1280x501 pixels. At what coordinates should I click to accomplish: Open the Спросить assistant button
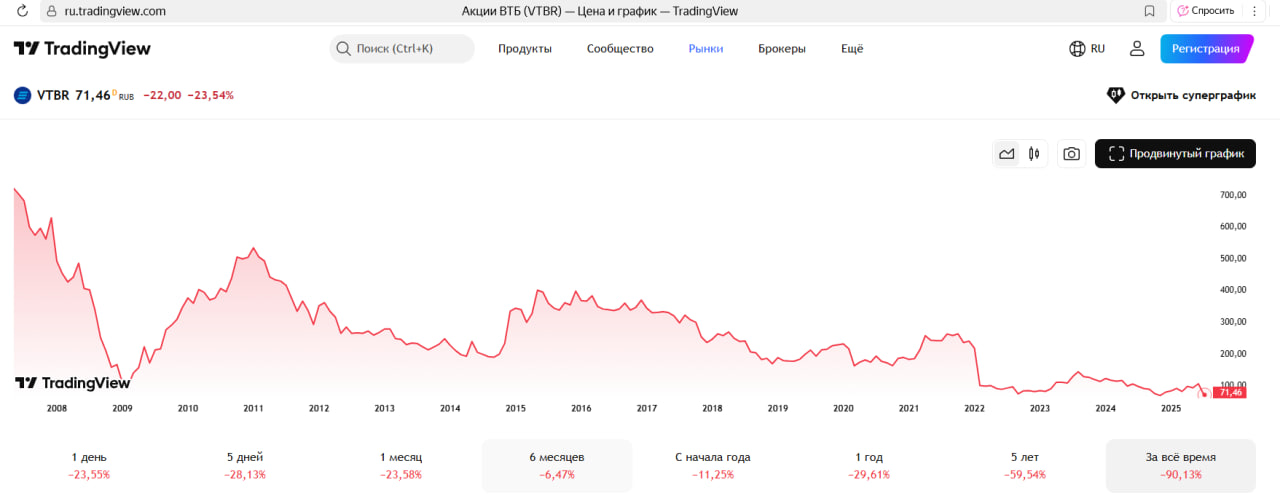tap(1205, 11)
